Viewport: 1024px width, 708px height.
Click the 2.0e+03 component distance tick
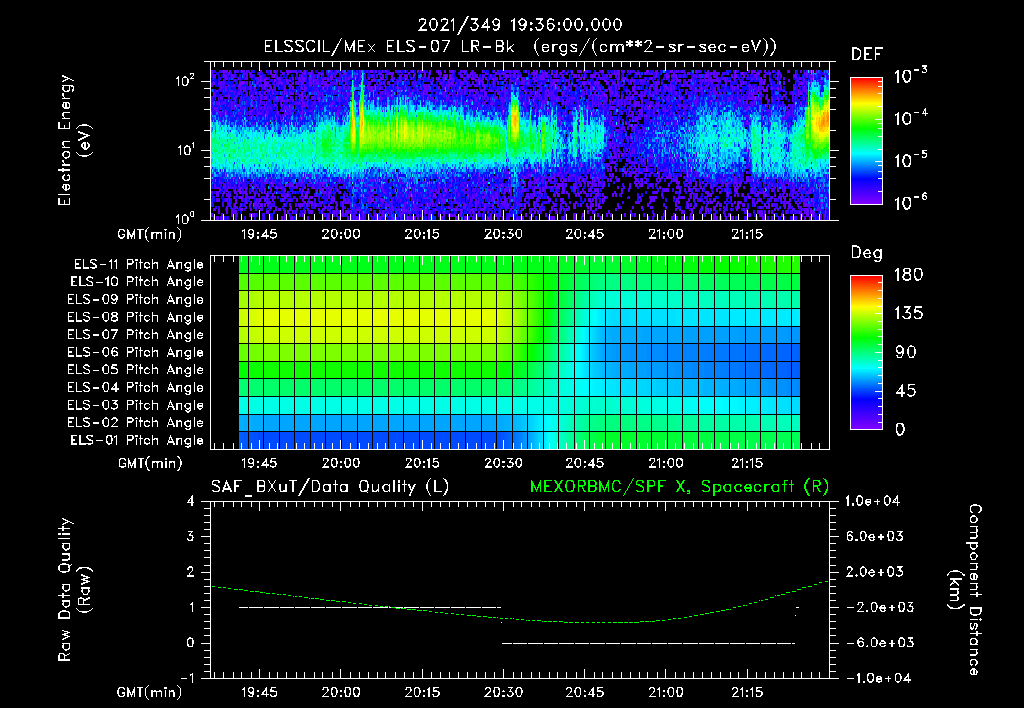tap(874, 571)
